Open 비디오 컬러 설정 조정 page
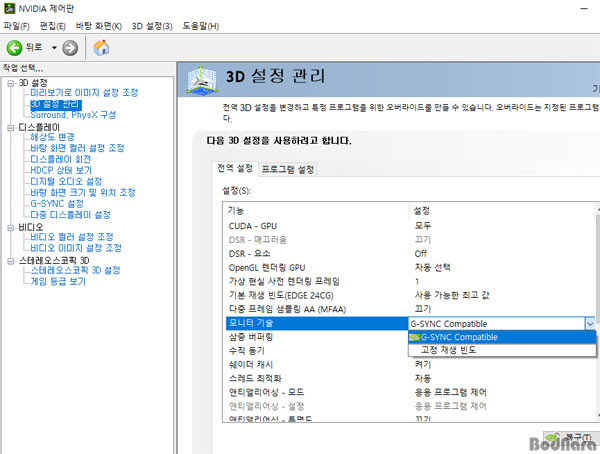This screenshot has height=454, width=600. [72, 237]
